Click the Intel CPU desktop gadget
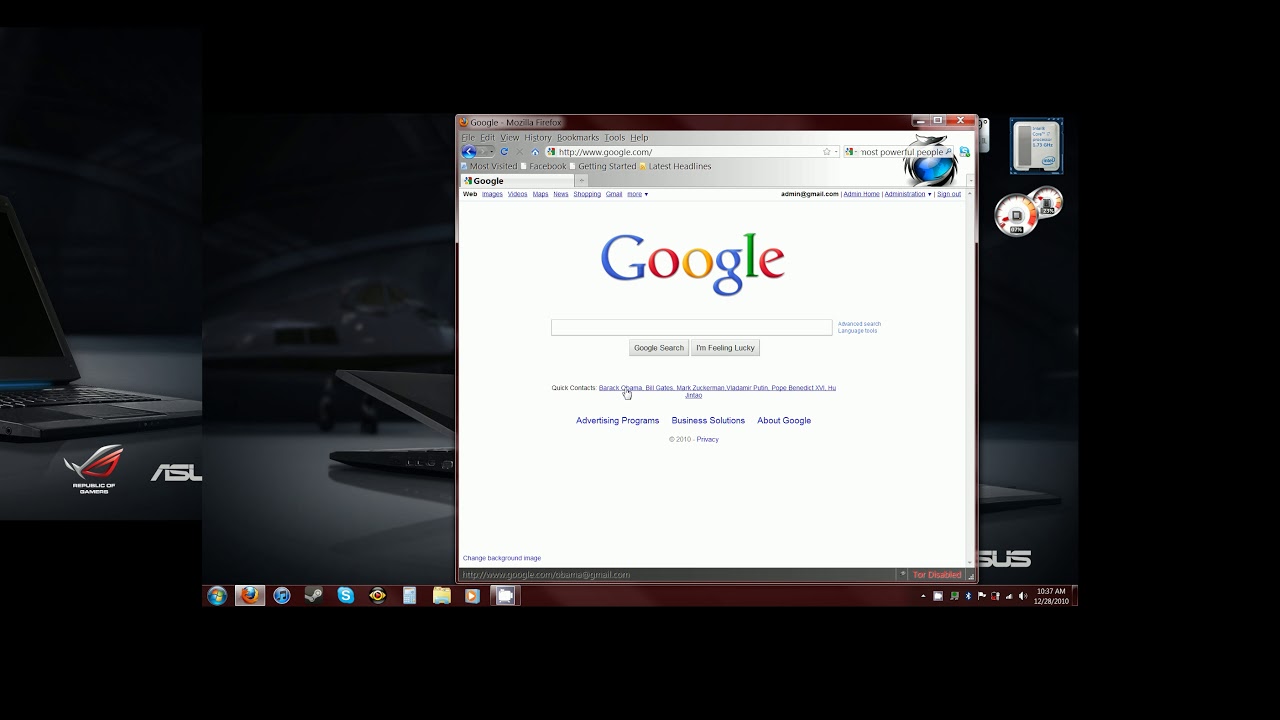 tap(1036, 146)
